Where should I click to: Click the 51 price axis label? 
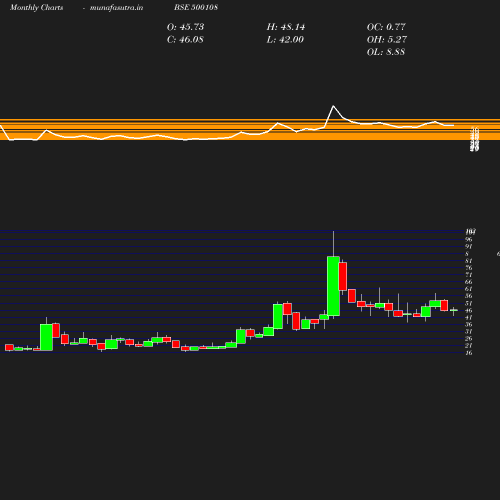[x=469, y=303]
